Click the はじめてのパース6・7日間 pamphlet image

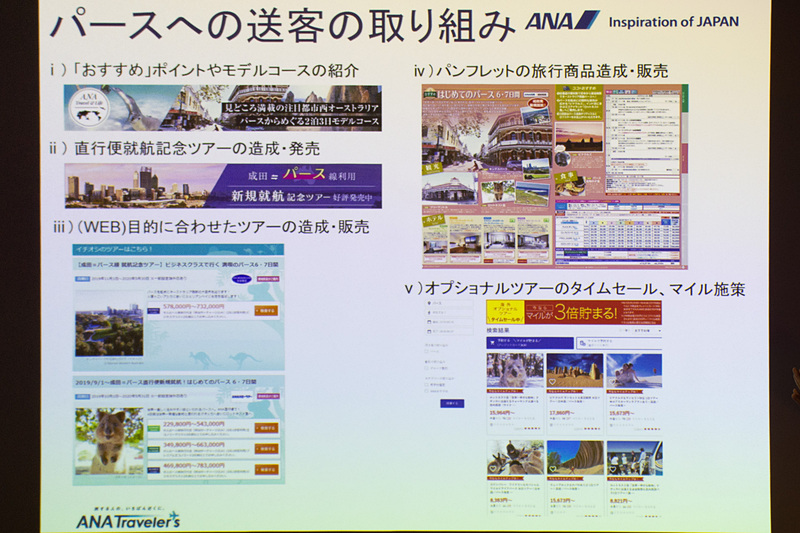coord(555,176)
